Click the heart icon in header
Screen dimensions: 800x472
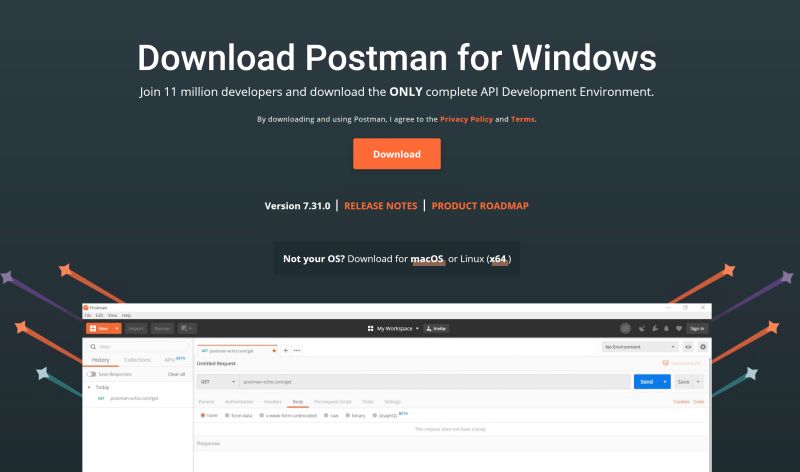point(679,329)
